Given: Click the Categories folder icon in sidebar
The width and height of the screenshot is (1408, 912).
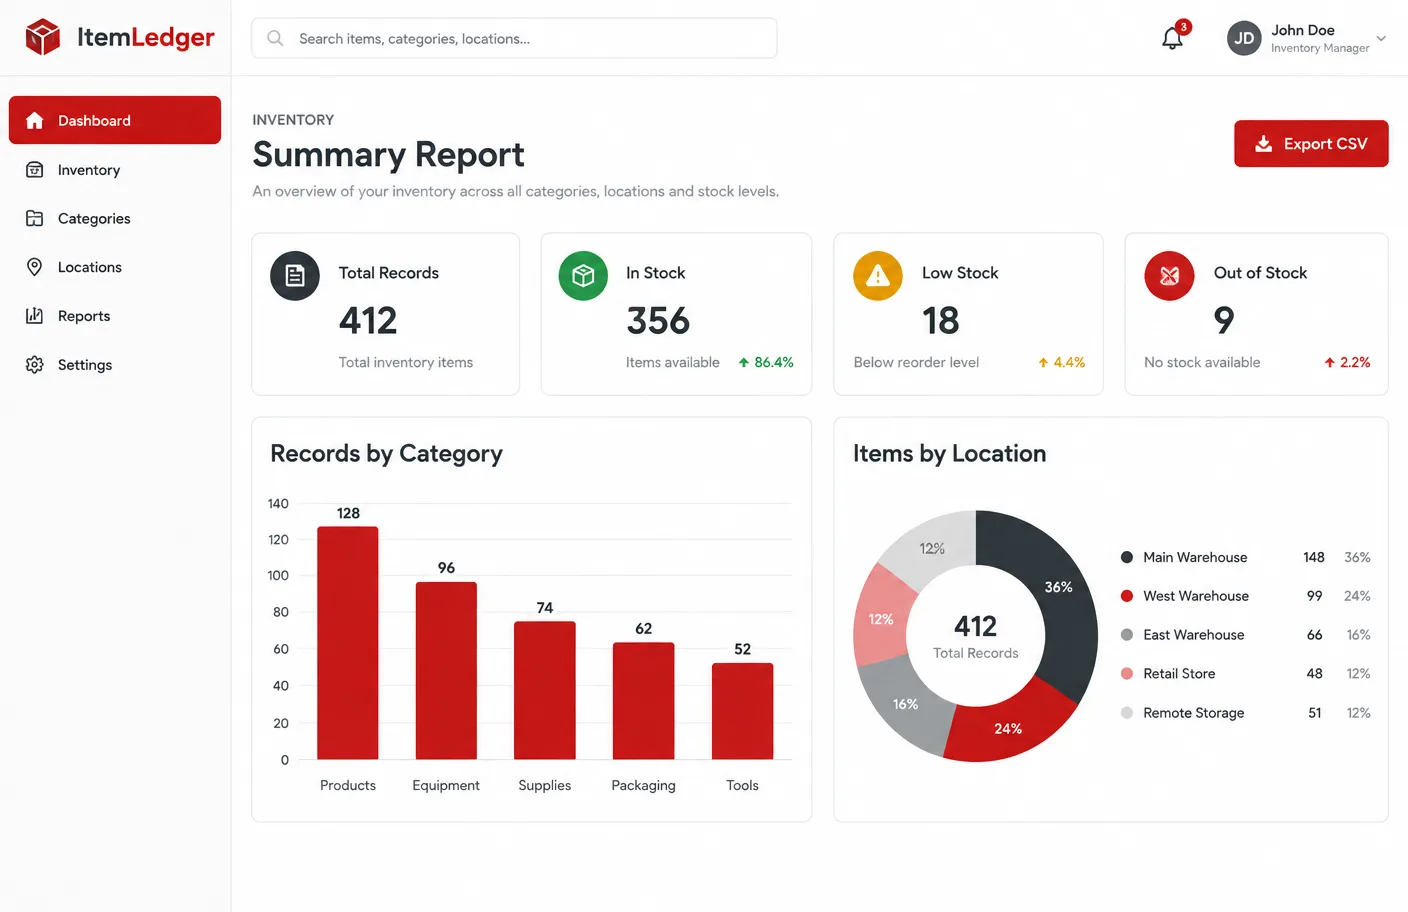Looking at the screenshot, I should [x=35, y=218].
